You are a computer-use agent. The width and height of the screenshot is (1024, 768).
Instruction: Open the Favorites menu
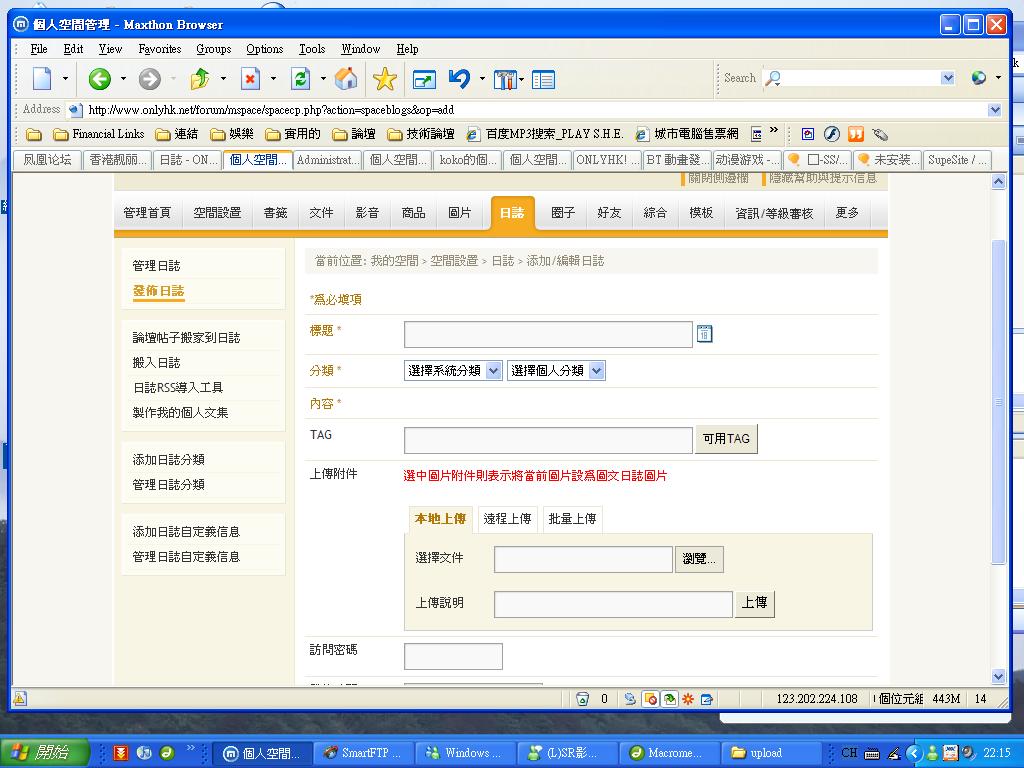pyautogui.click(x=159, y=49)
